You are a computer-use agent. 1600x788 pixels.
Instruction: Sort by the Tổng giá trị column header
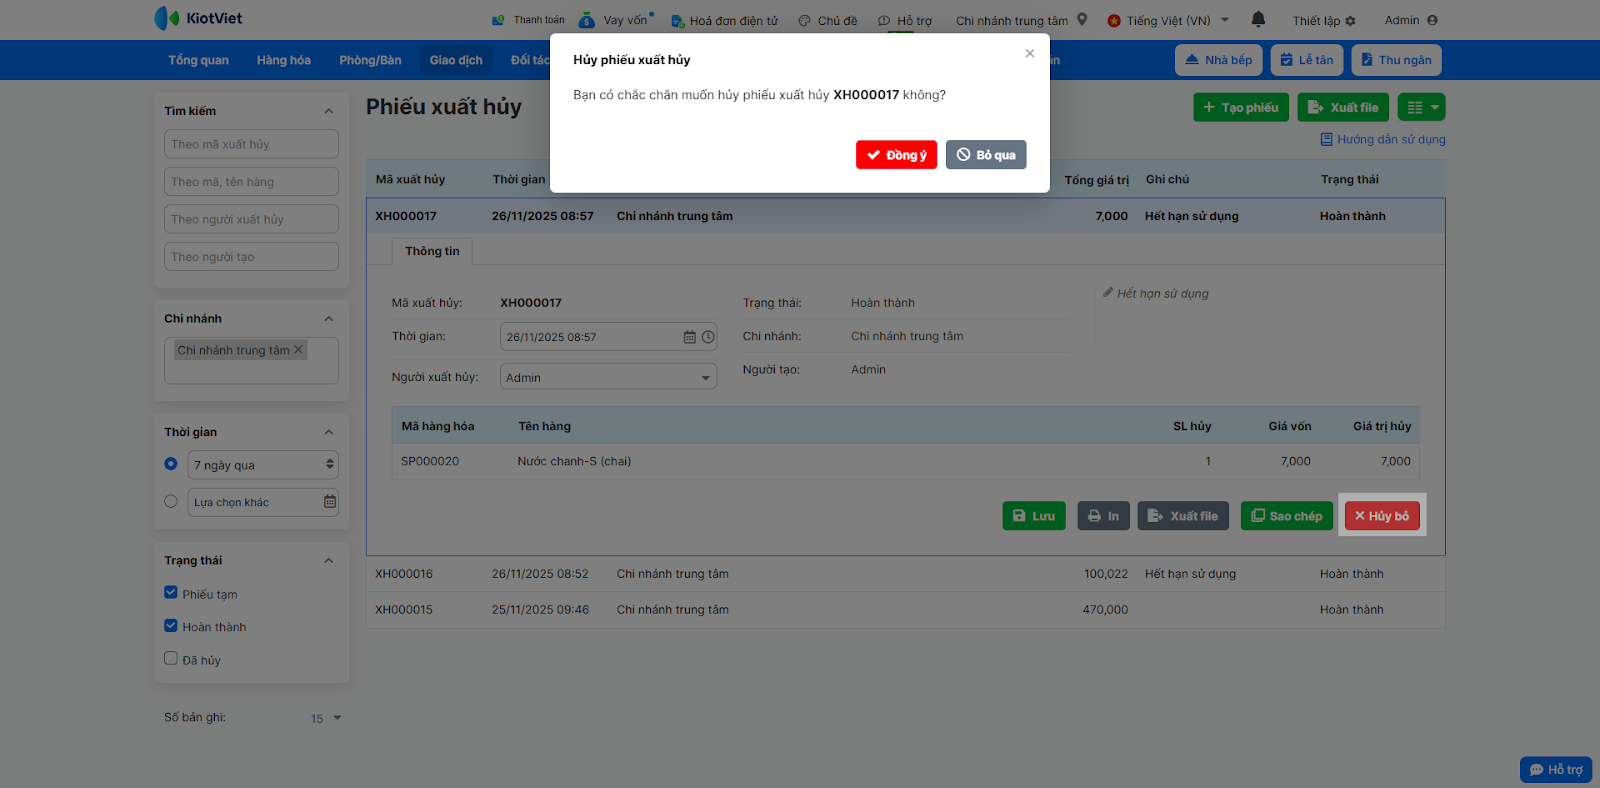click(1096, 180)
